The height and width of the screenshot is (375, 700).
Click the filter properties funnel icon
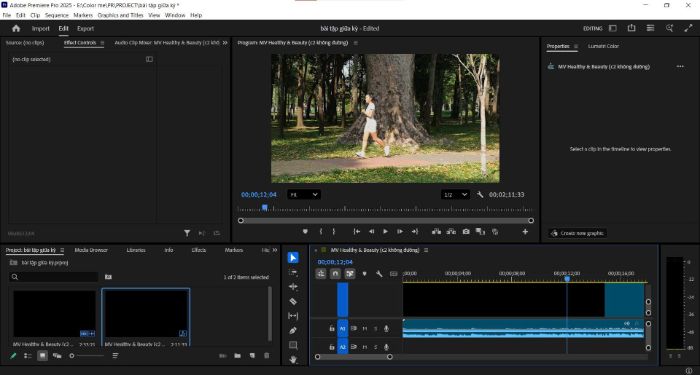(187, 233)
